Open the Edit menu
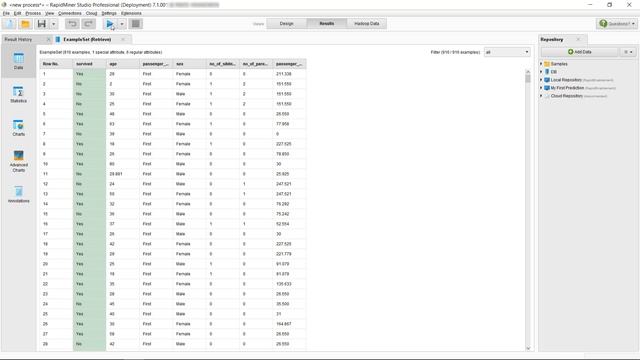 [17, 13]
